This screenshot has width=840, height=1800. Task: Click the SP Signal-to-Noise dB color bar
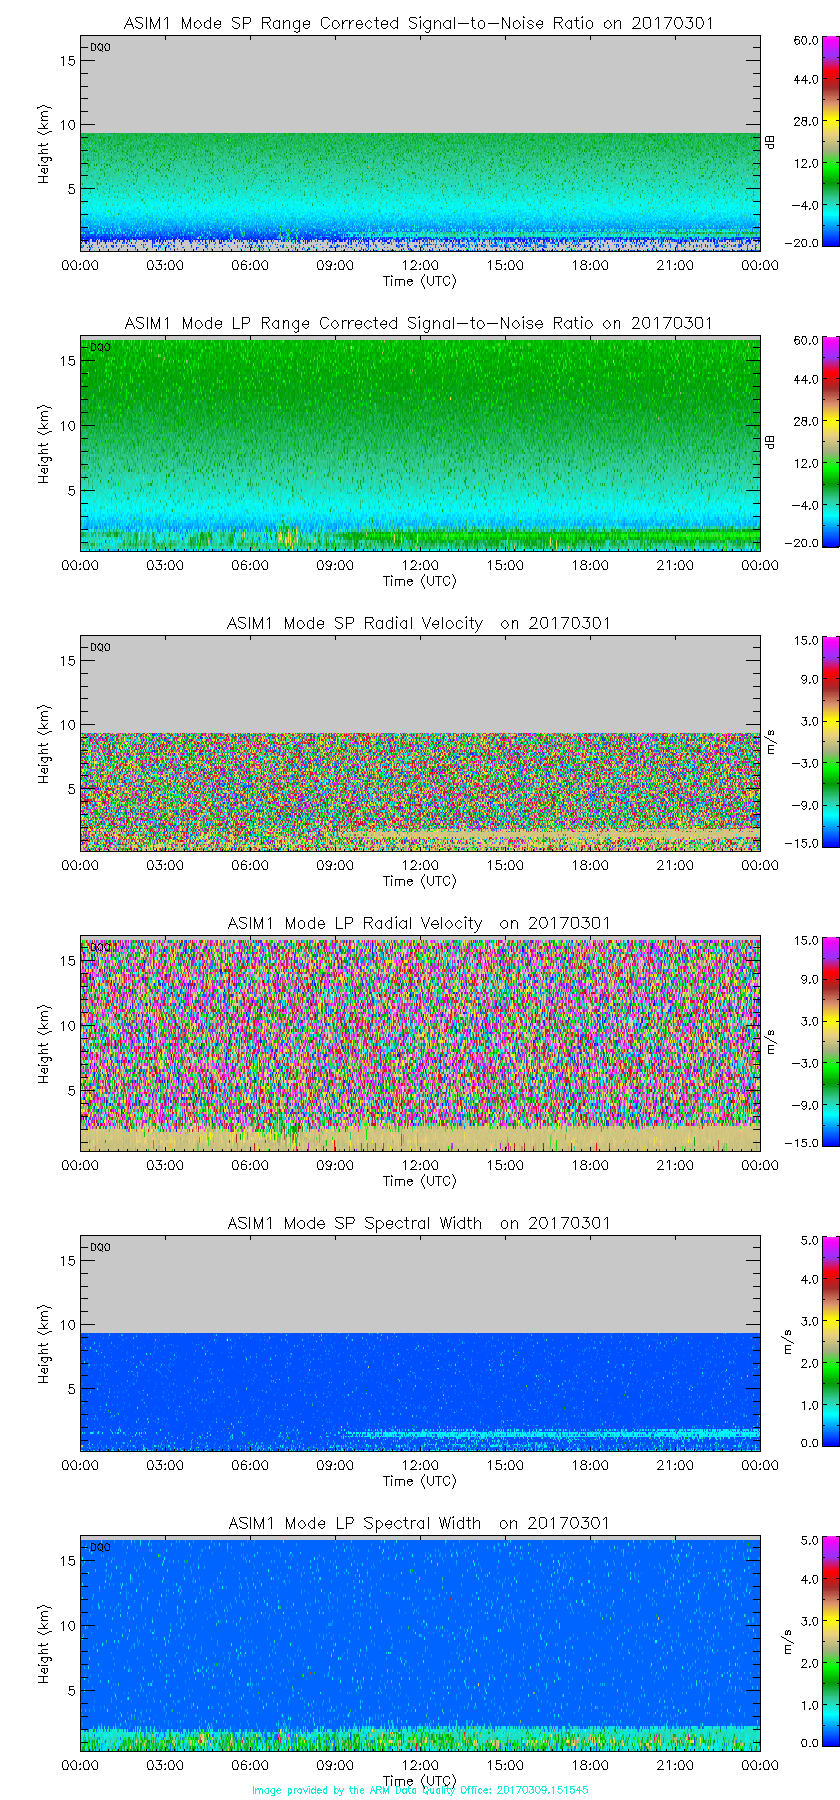tap(805, 142)
